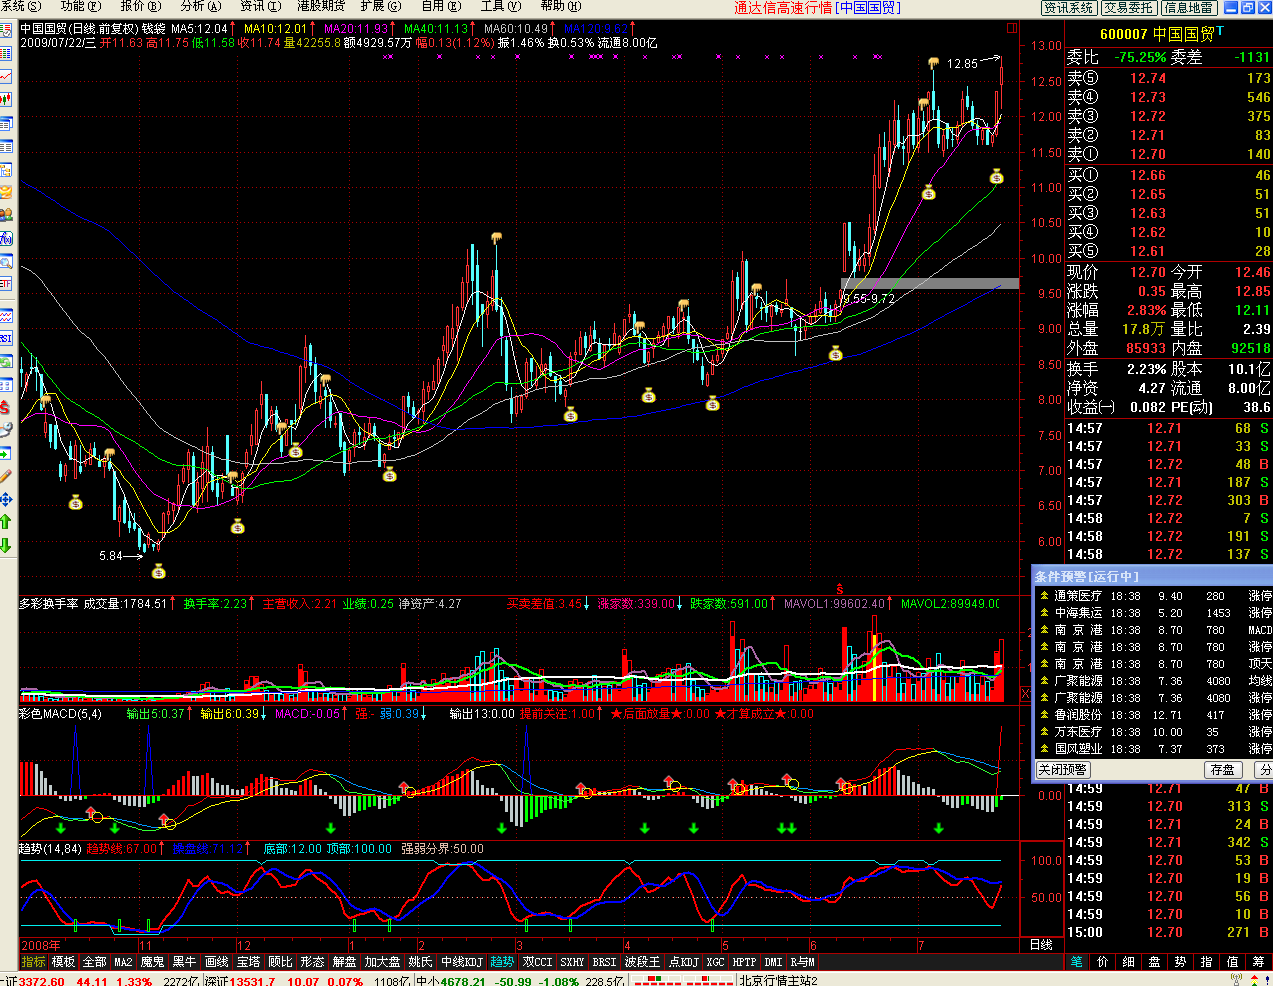Click the line trend chart sidebar icon
The height and width of the screenshot is (986, 1273).
click(8, 76)
